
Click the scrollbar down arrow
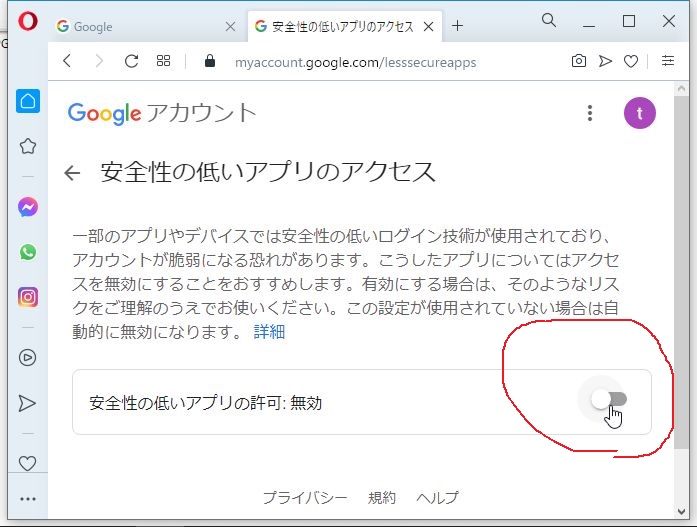(x=681, y=511)
